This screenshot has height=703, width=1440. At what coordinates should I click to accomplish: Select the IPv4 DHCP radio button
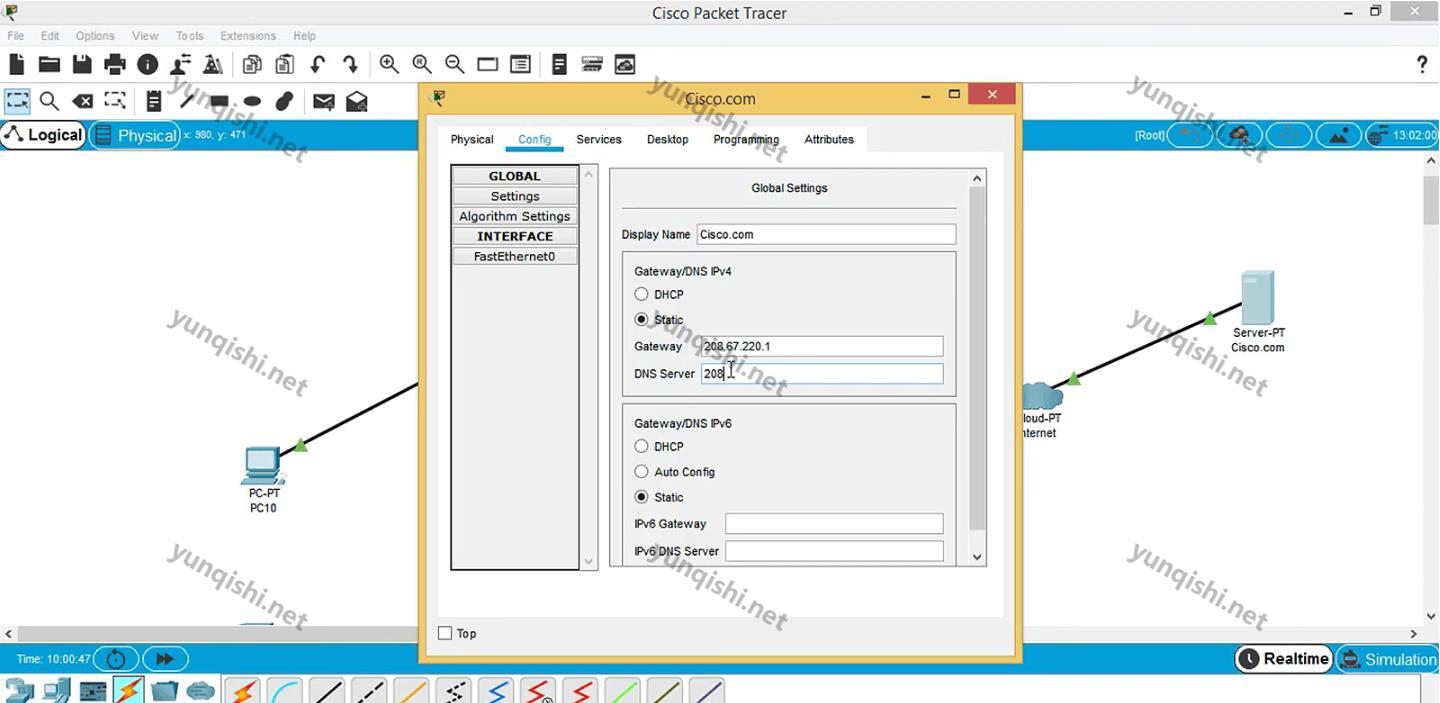click(x=641, y=294)
